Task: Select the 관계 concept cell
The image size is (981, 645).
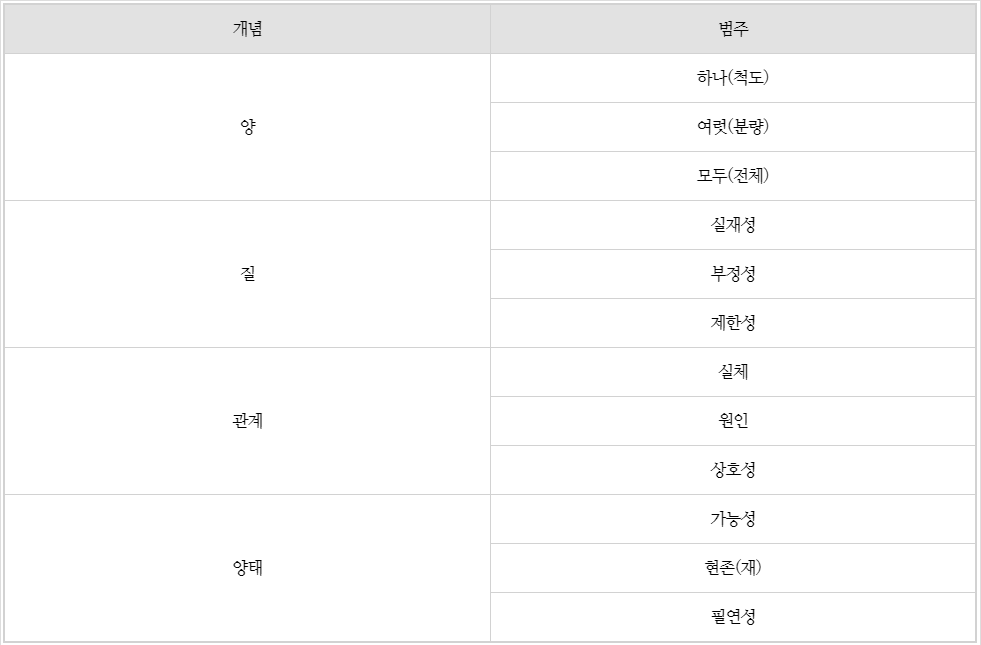Action: [x=247, y=421]
